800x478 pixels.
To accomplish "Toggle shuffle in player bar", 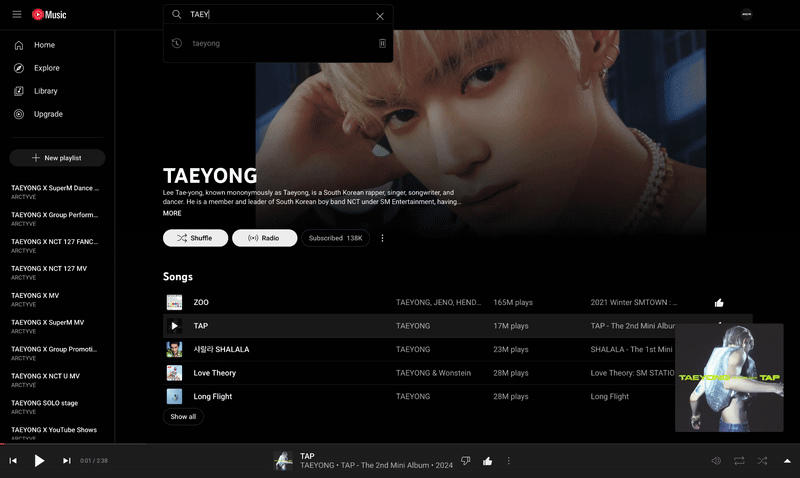I will coord(762,461).
